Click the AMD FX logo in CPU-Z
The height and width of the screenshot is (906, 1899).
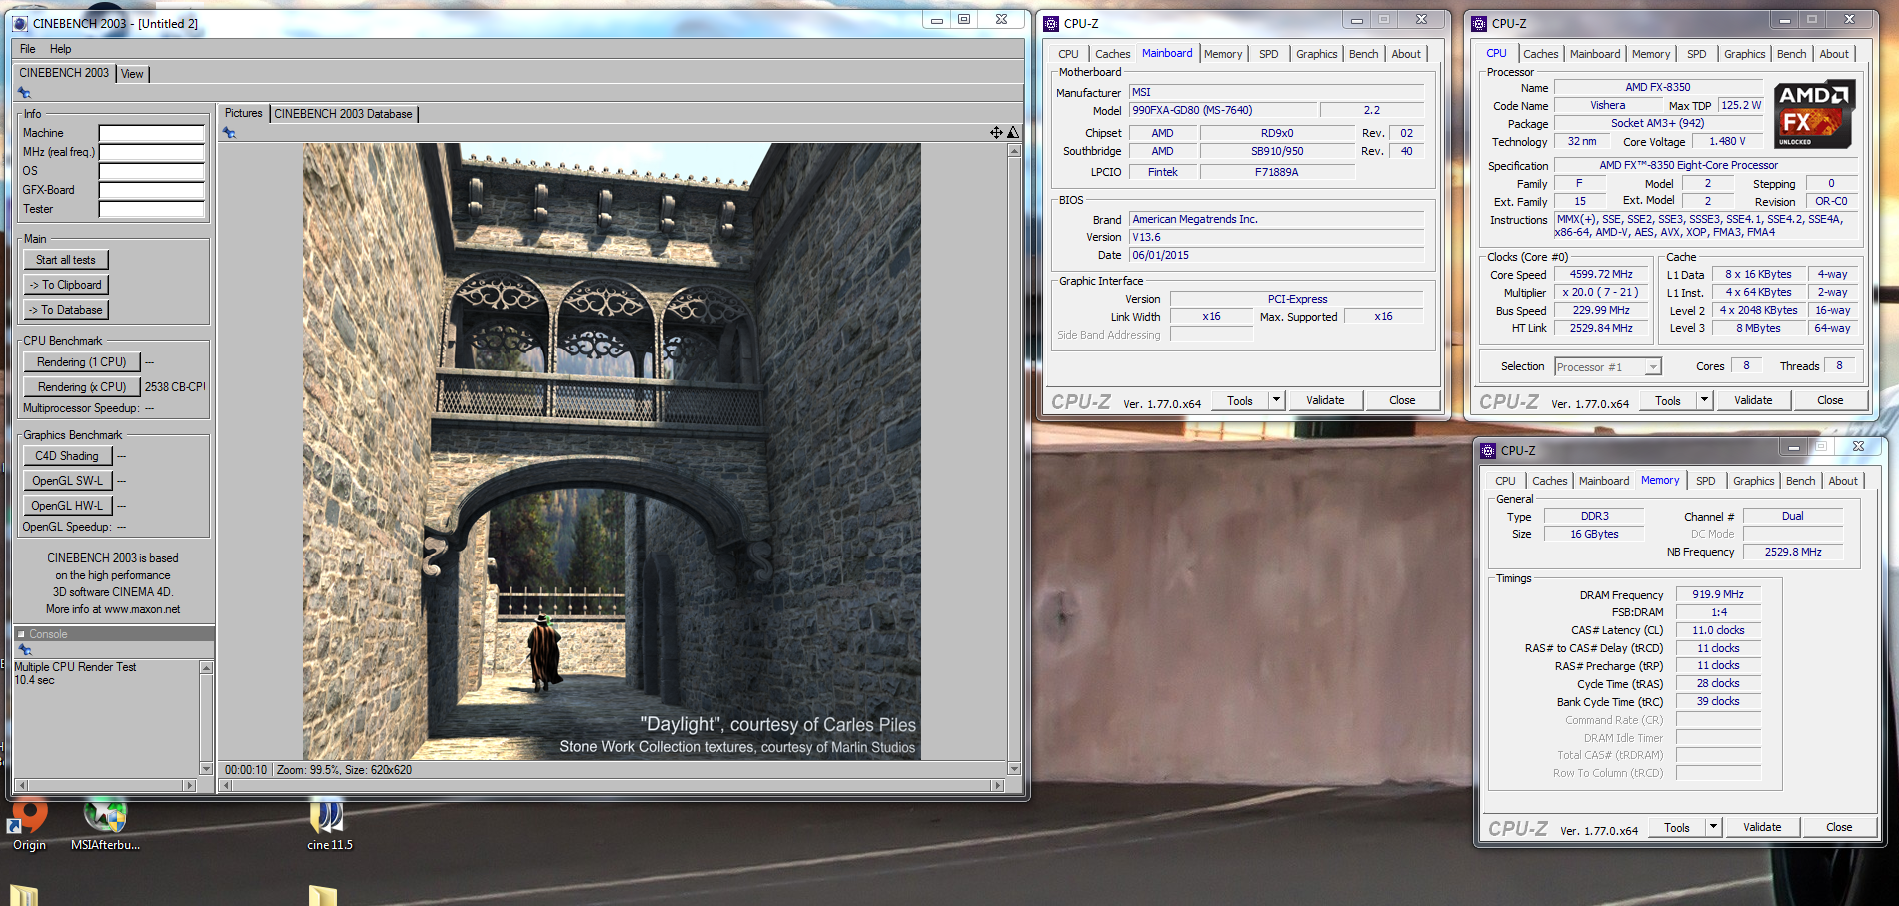[1815, 114]
